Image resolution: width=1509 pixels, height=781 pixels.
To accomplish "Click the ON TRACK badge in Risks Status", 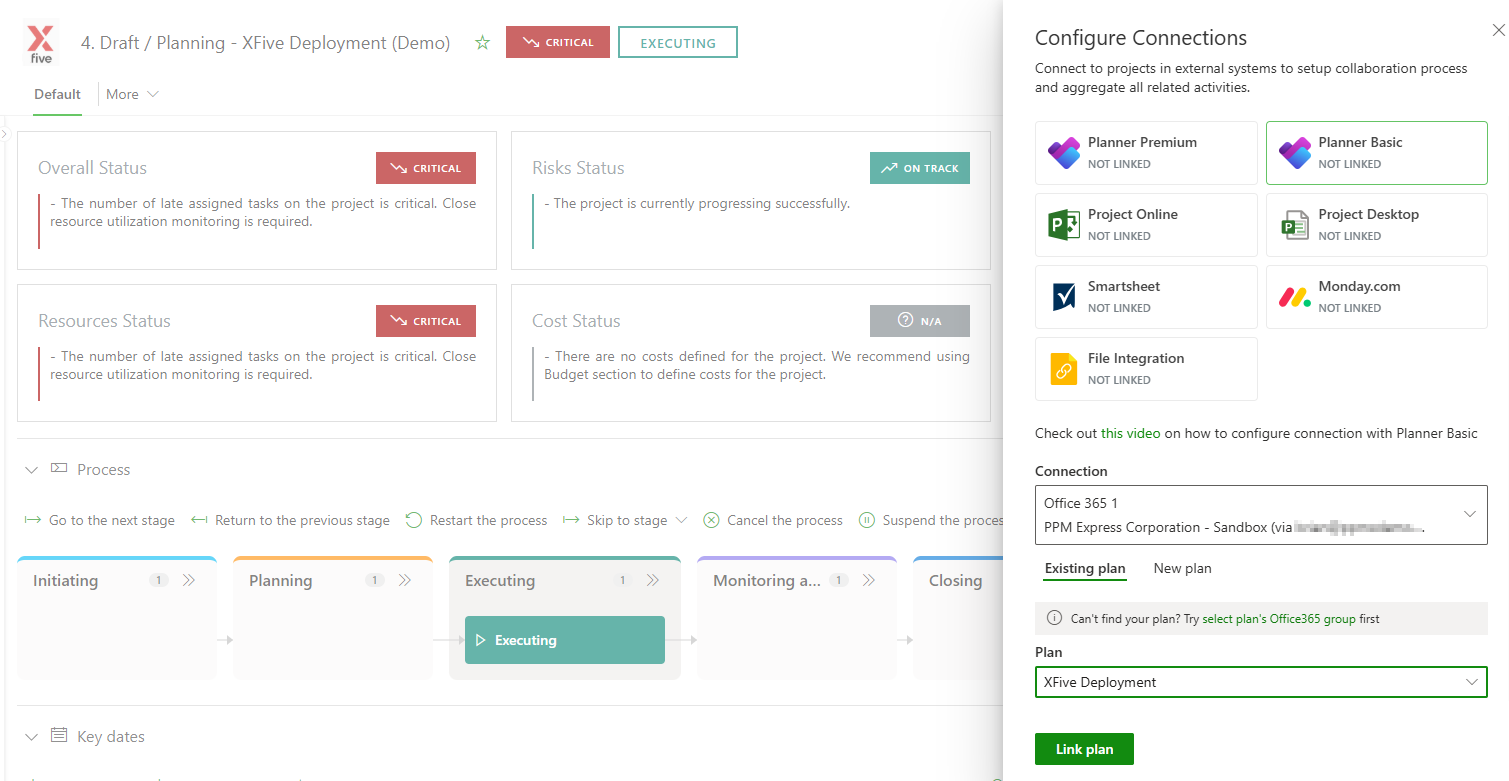I will click(x=920, y=168).
